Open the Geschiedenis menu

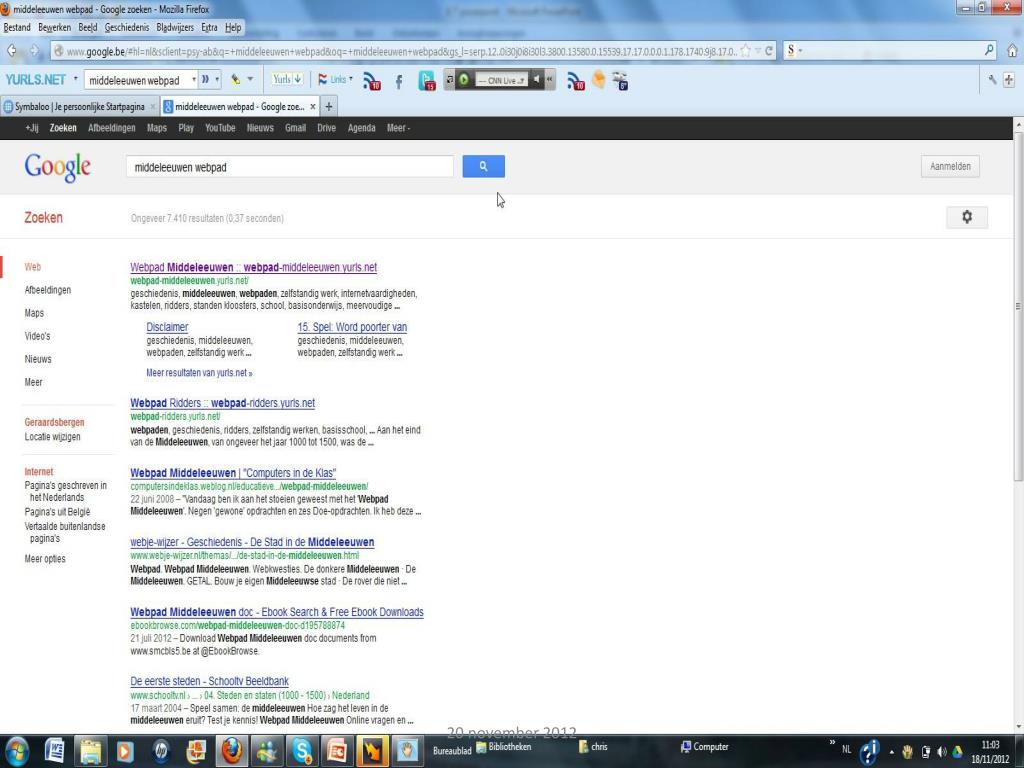tap(127, 27)
